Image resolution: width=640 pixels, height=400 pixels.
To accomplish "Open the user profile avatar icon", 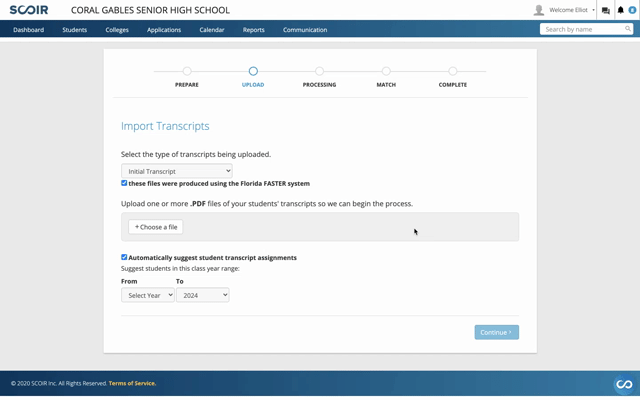I will pyautogui.click(x=539, y=10).
